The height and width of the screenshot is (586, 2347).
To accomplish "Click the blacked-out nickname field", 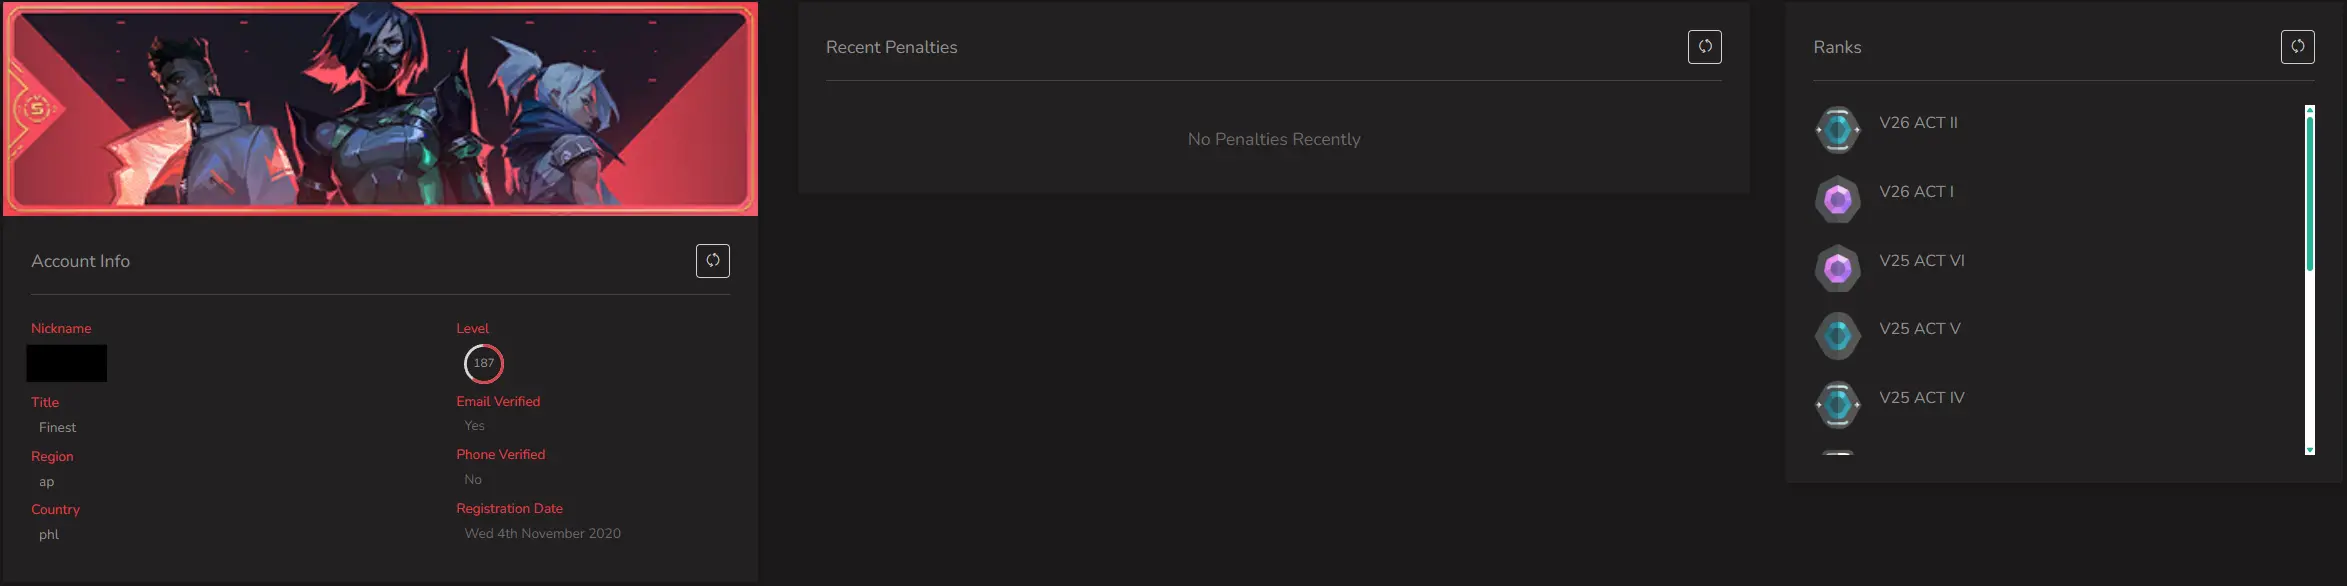I will pos(67,363).
